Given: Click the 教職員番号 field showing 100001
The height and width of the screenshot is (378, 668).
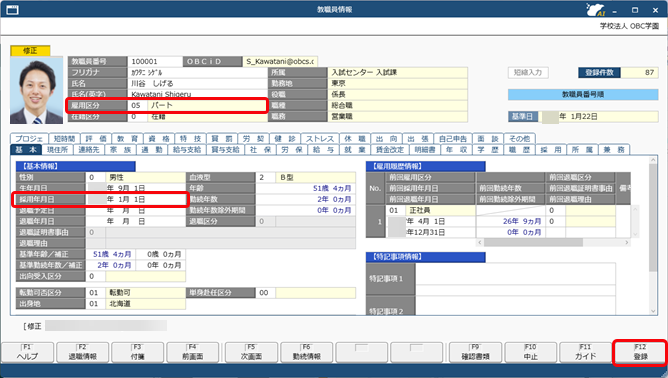Looking at the screenshot, I should [155, 61].
